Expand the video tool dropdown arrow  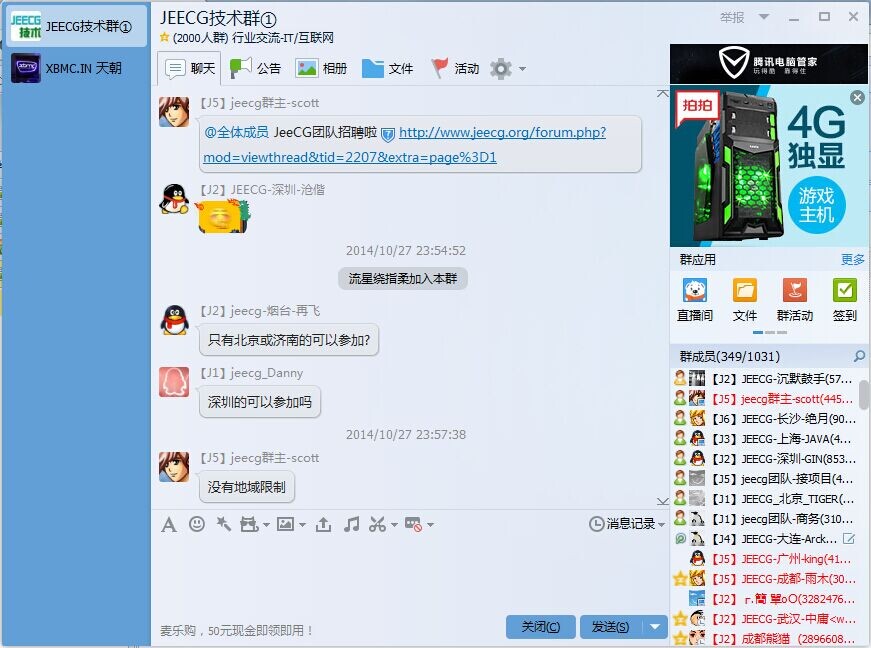(266, 524)
